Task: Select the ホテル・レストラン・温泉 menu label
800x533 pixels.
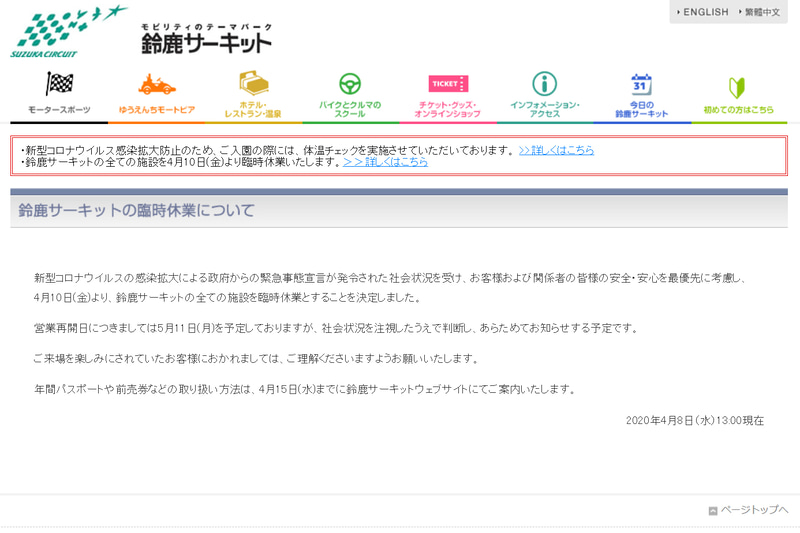Action: coord(253,110)
